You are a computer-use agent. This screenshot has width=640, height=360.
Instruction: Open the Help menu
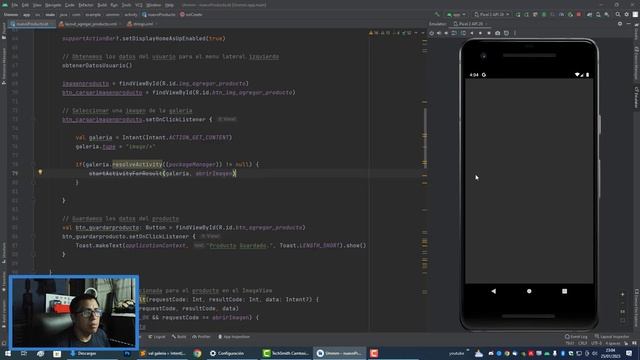click(169, 5)
